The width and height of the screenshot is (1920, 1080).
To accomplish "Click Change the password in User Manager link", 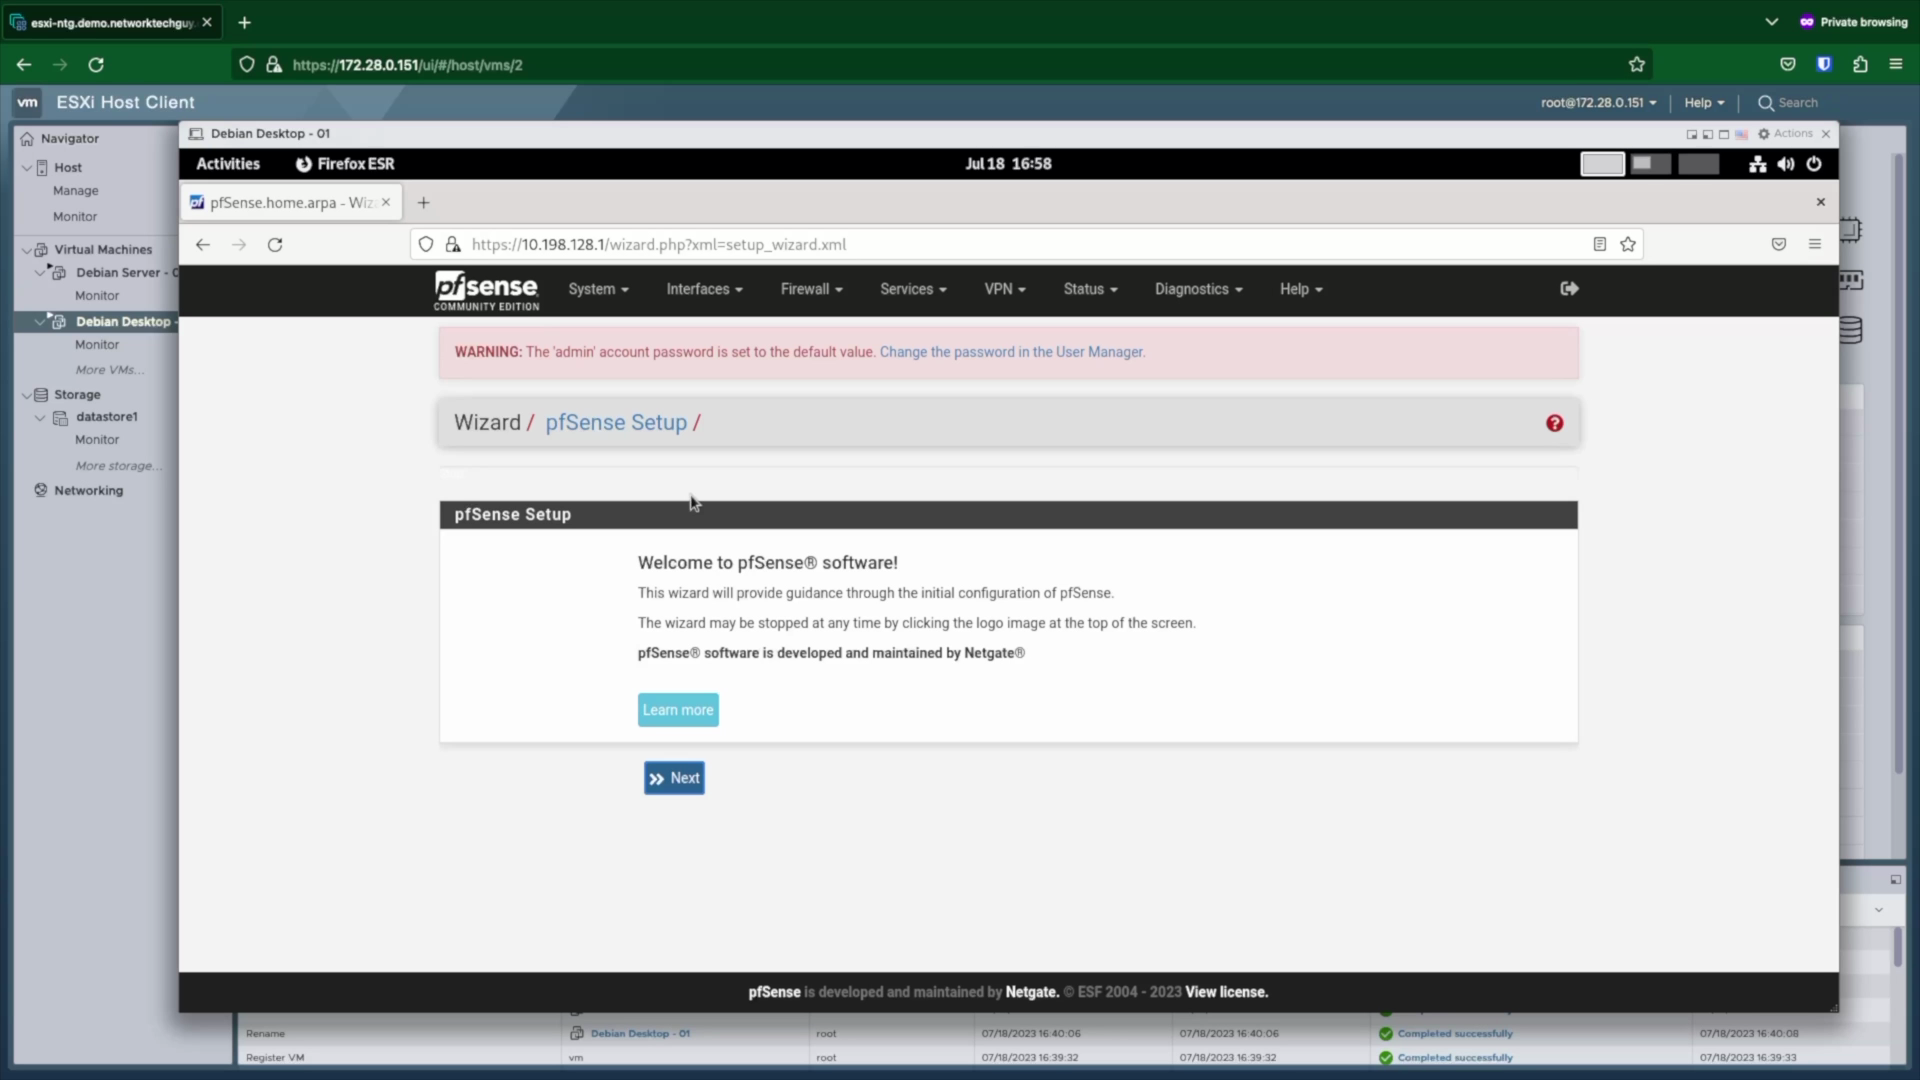I will [1012, 352].
